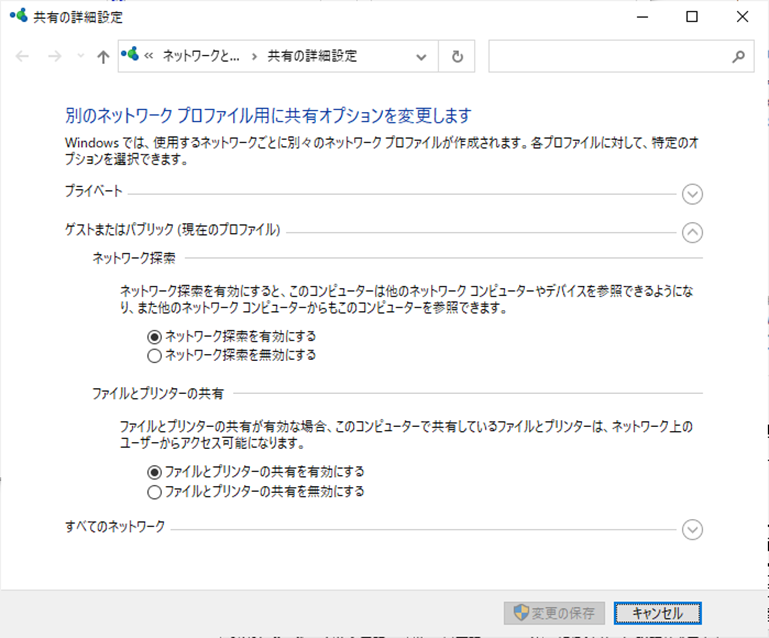Click the ネットワークと... breadcrumb

click(x=201, y=56)
